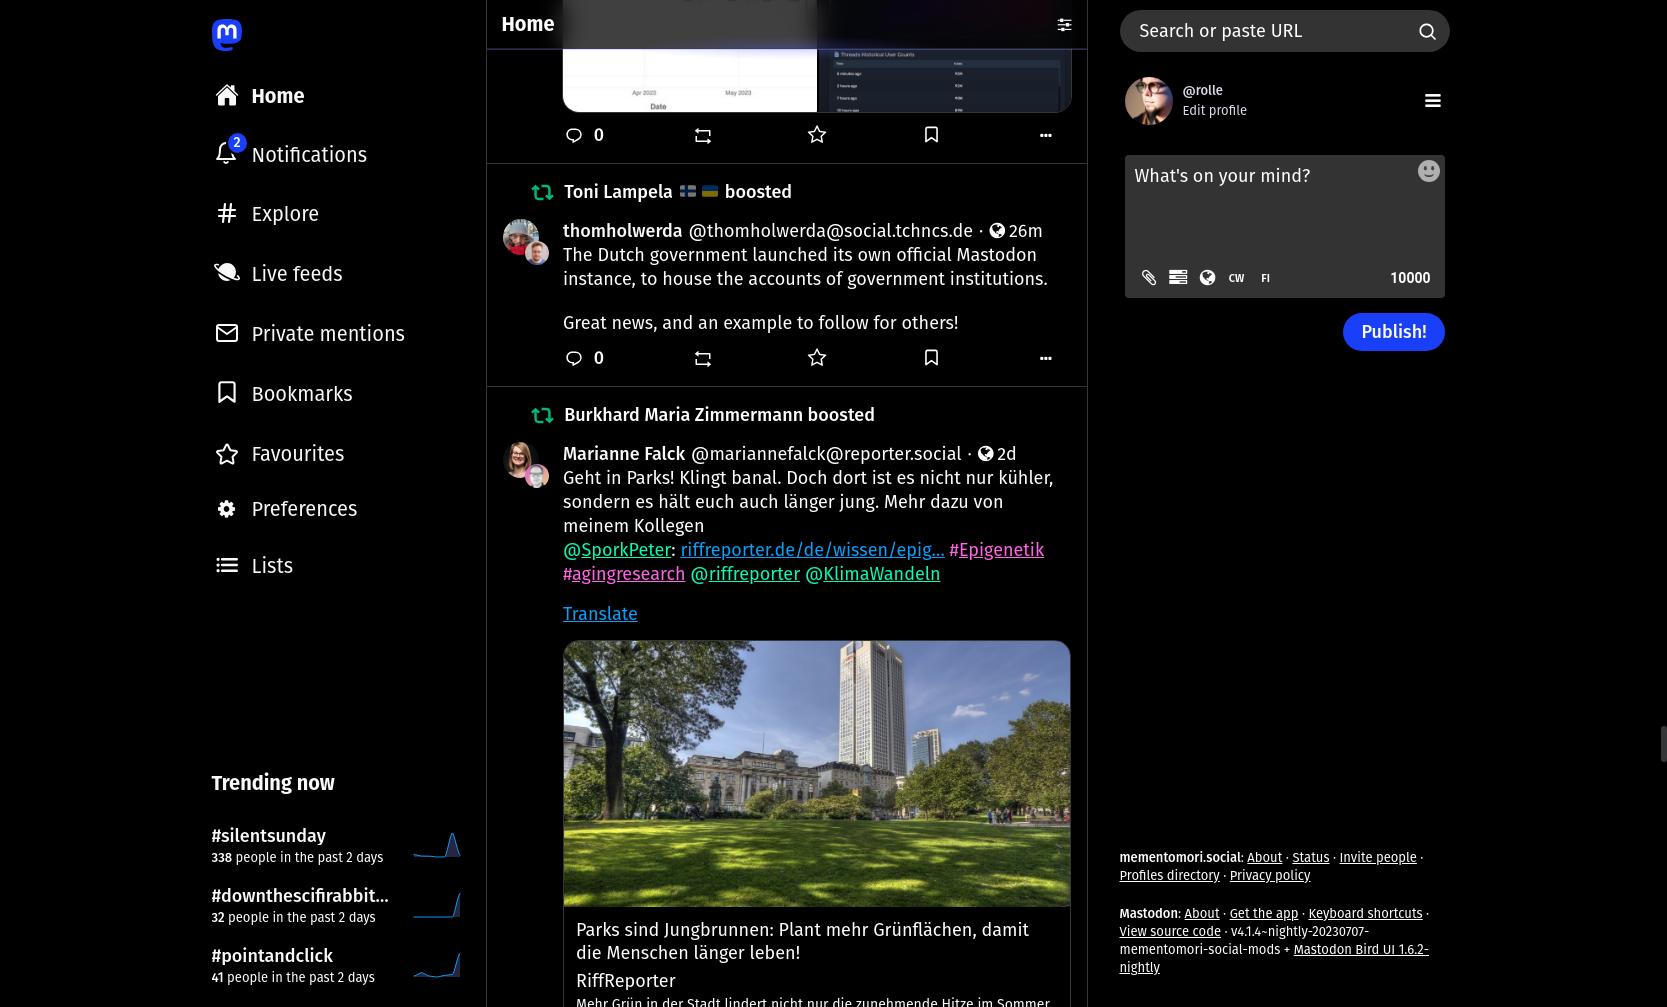This screenshot has width=1667, height=1007.
Task: Open Burkhard Maria Zimmermann's profile link
Action: tap(683, 415)
